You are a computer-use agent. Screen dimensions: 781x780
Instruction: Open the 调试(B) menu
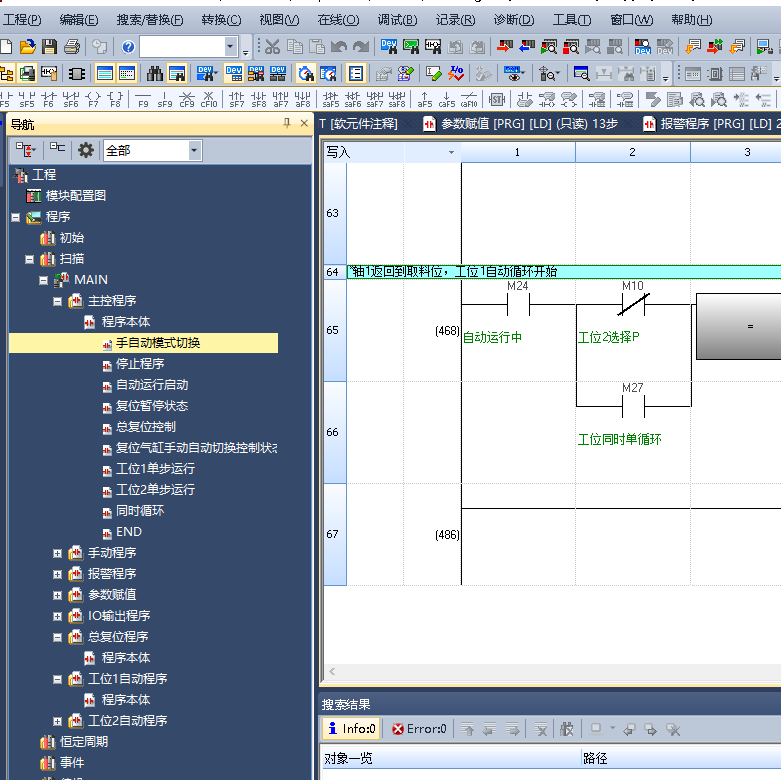point(397,20)
